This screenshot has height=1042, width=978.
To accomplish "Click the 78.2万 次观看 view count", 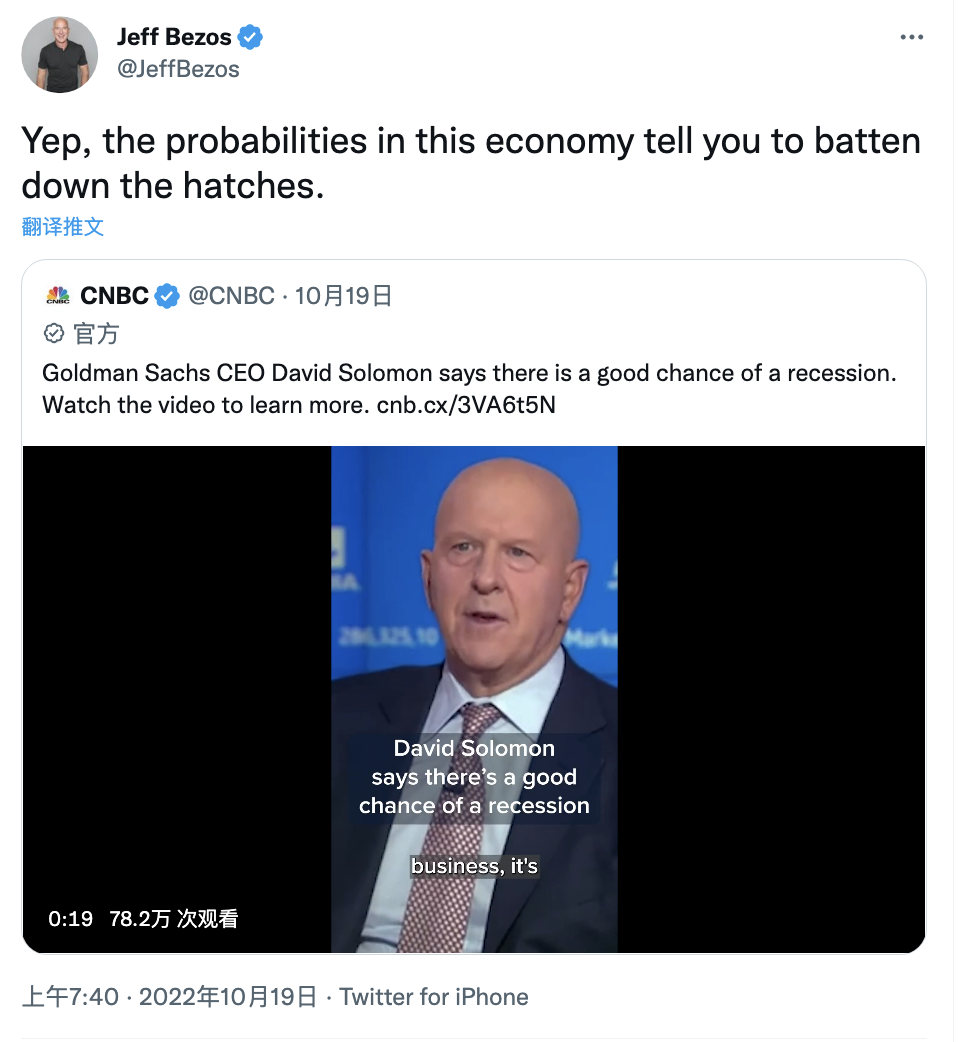I will [173, 919].
